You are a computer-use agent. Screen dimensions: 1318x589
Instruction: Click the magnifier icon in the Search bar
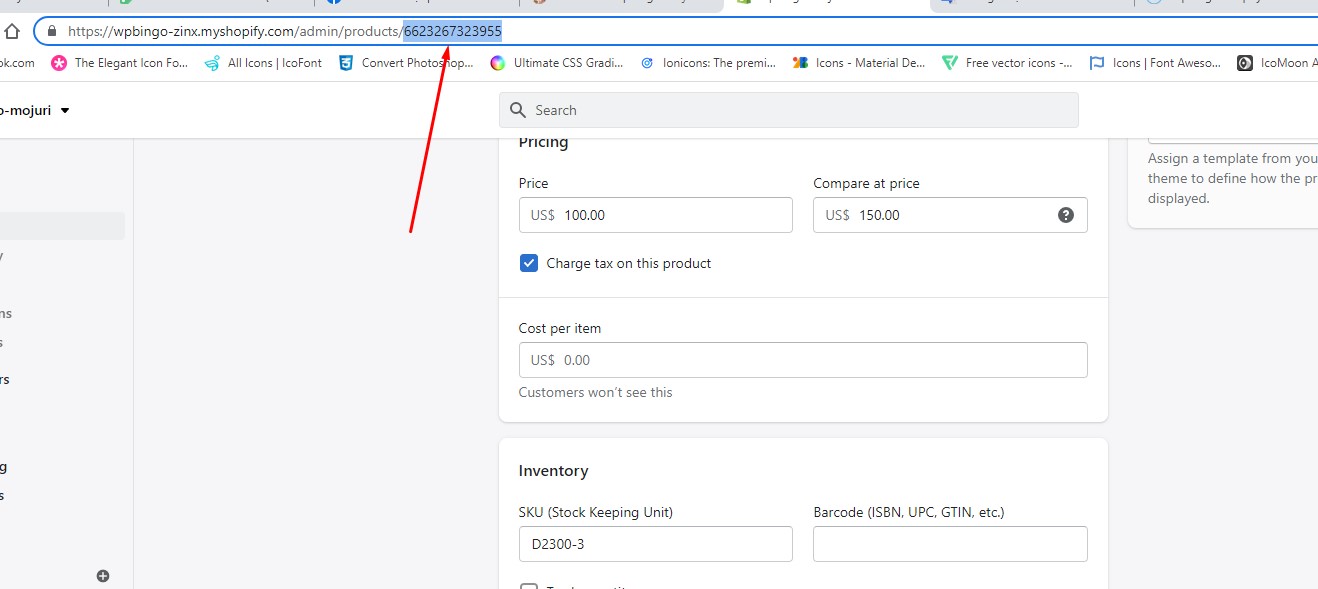click(518, 110)
